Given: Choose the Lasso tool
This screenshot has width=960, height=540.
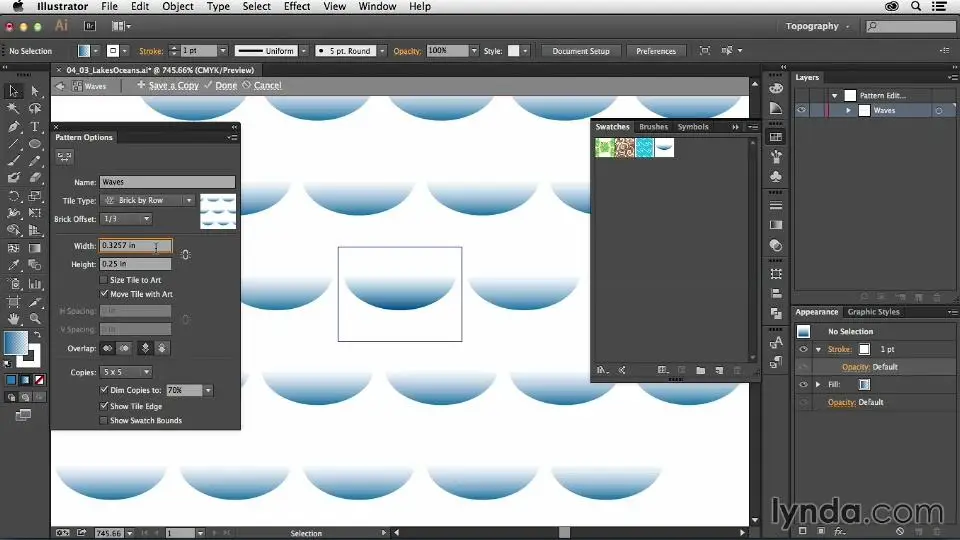Looking at the screenshot, I should pyautogui.click(x=35, y=109).
